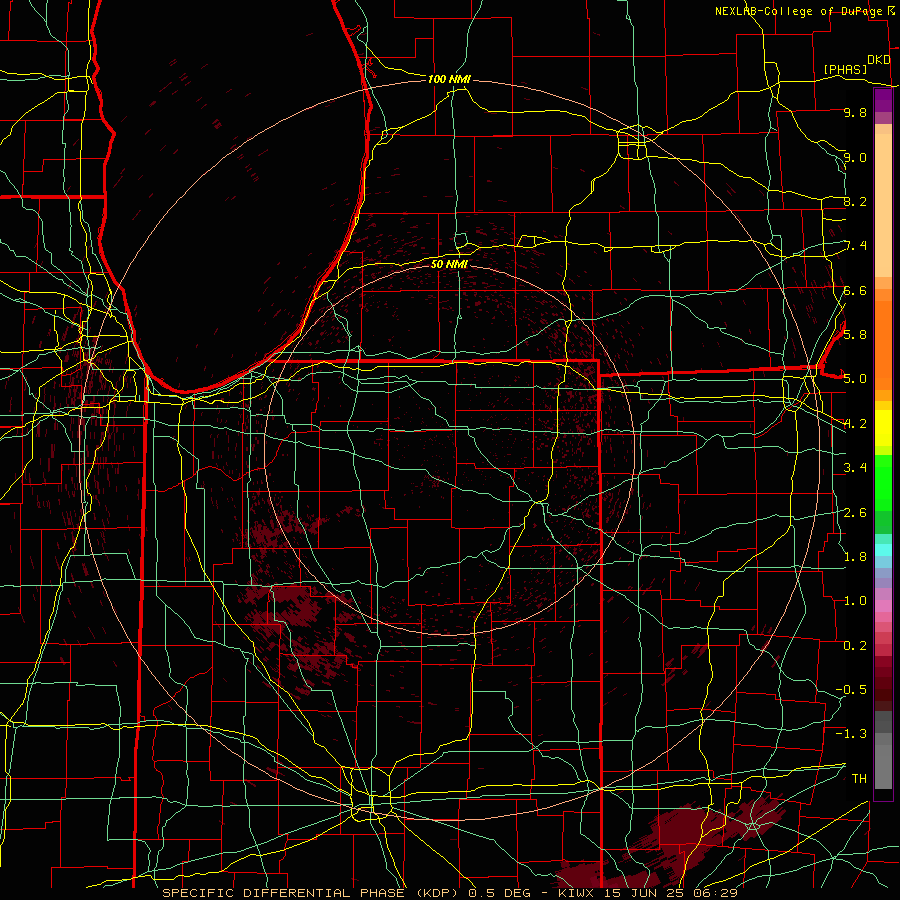Click the cyan band of the color bar
900x900 pixels.
[x=883, y=550]
